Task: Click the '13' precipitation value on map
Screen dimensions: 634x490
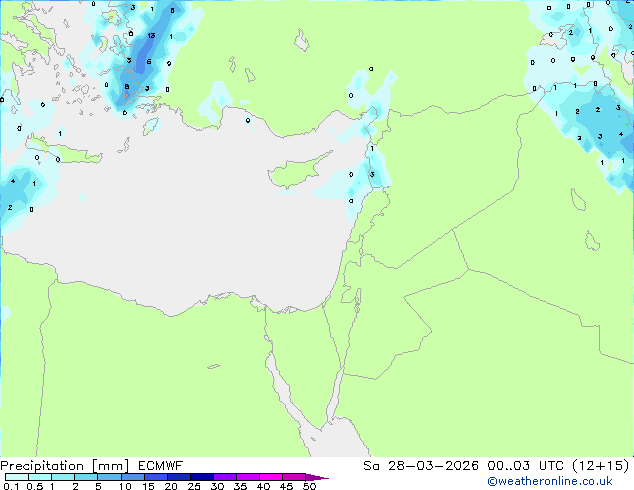Action: pyautogui.click(x=151, y=36)
